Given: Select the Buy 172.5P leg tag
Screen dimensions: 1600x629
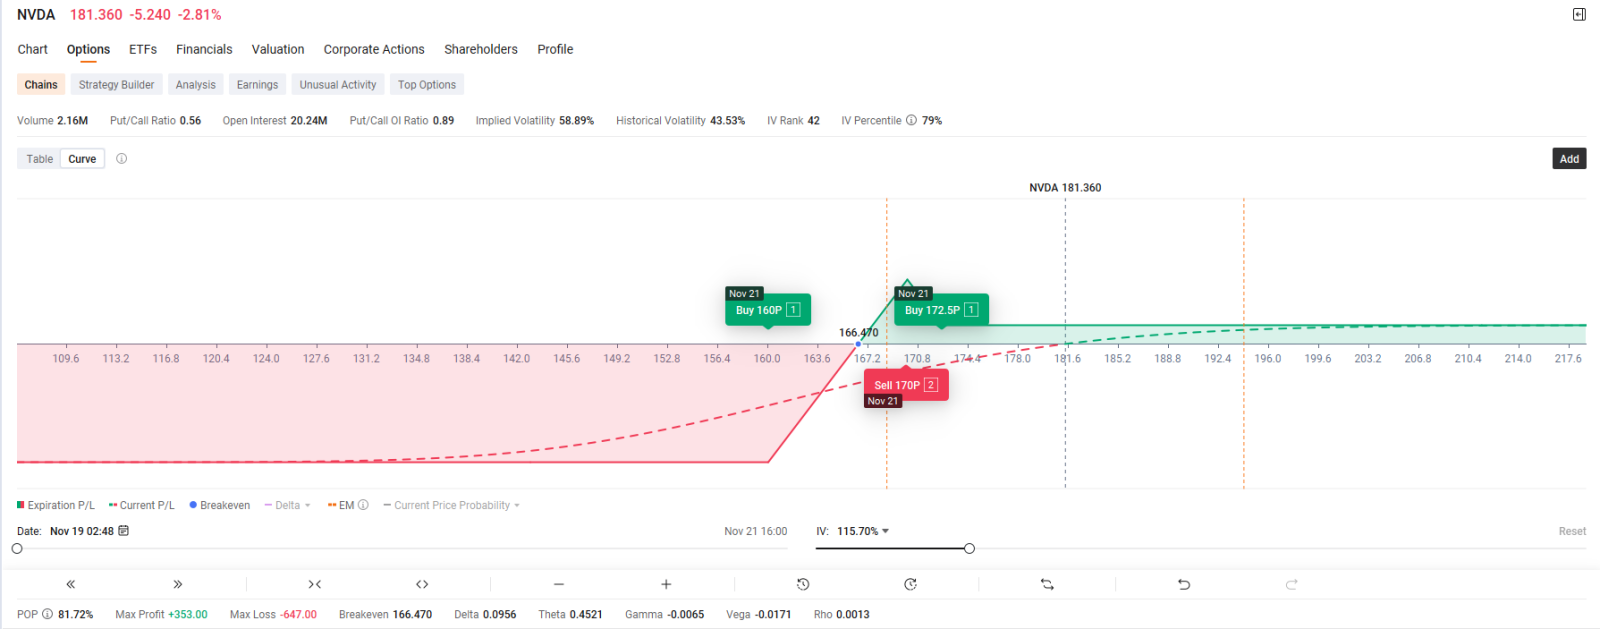Looking at the screenshot, I should point(941,310).
